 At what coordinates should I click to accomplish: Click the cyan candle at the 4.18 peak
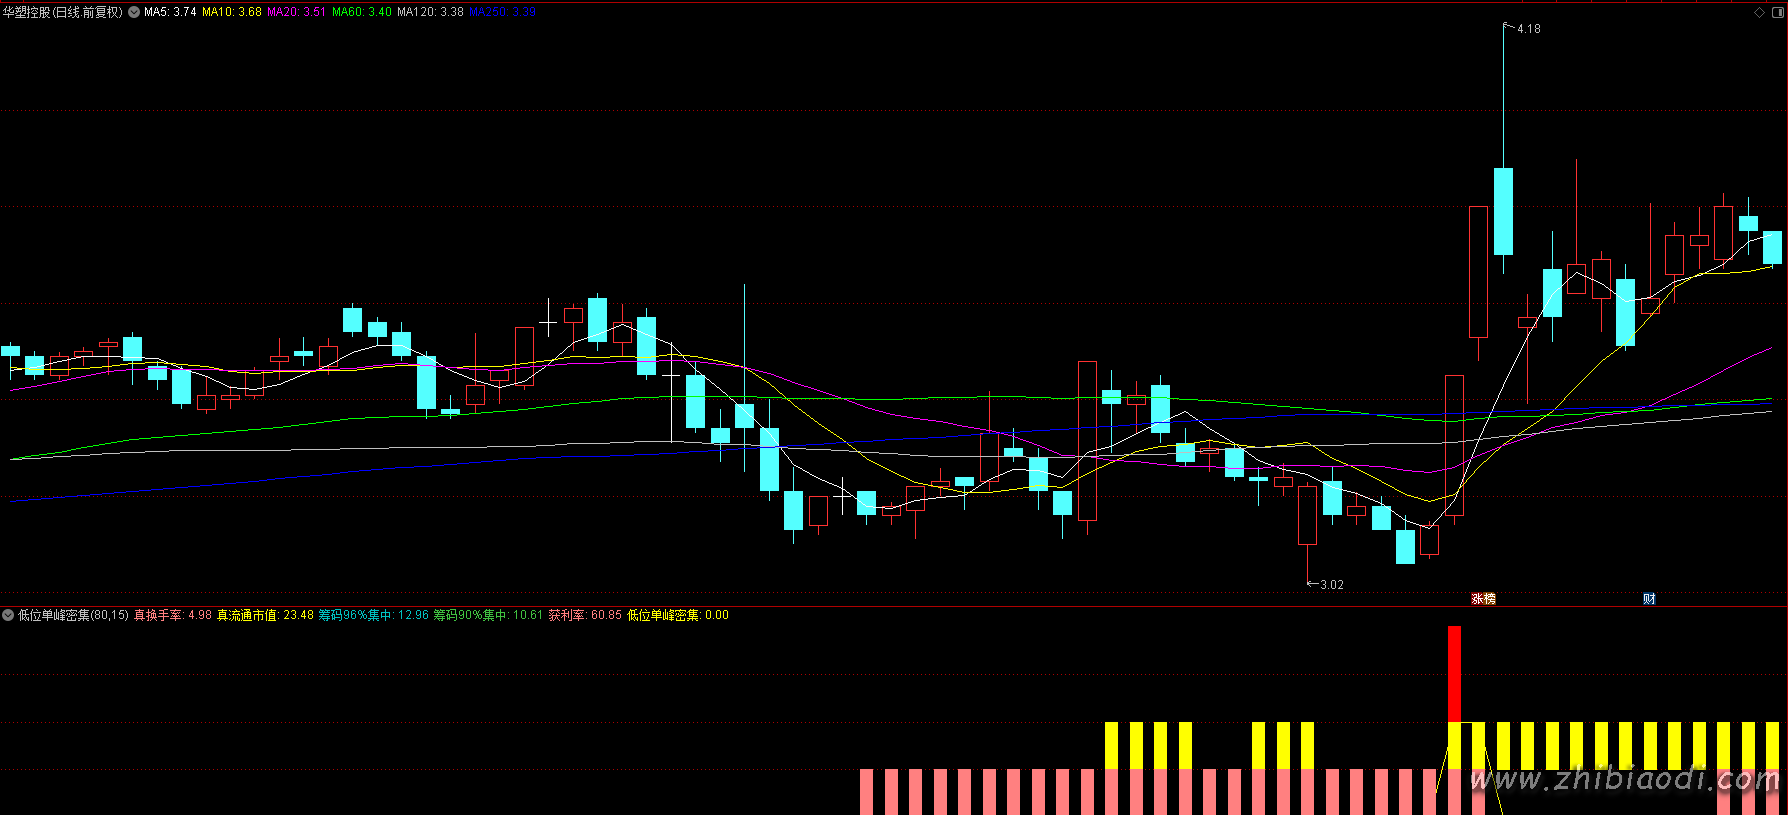[x=1503, y=211]
